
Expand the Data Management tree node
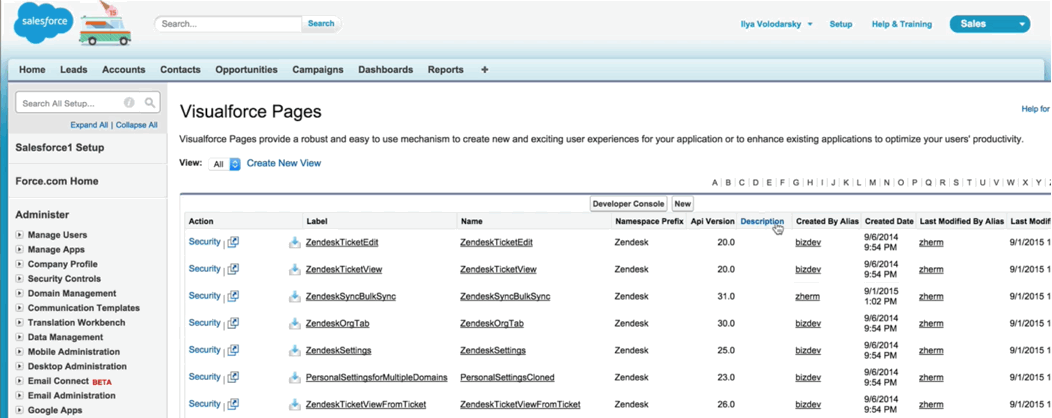19,337
